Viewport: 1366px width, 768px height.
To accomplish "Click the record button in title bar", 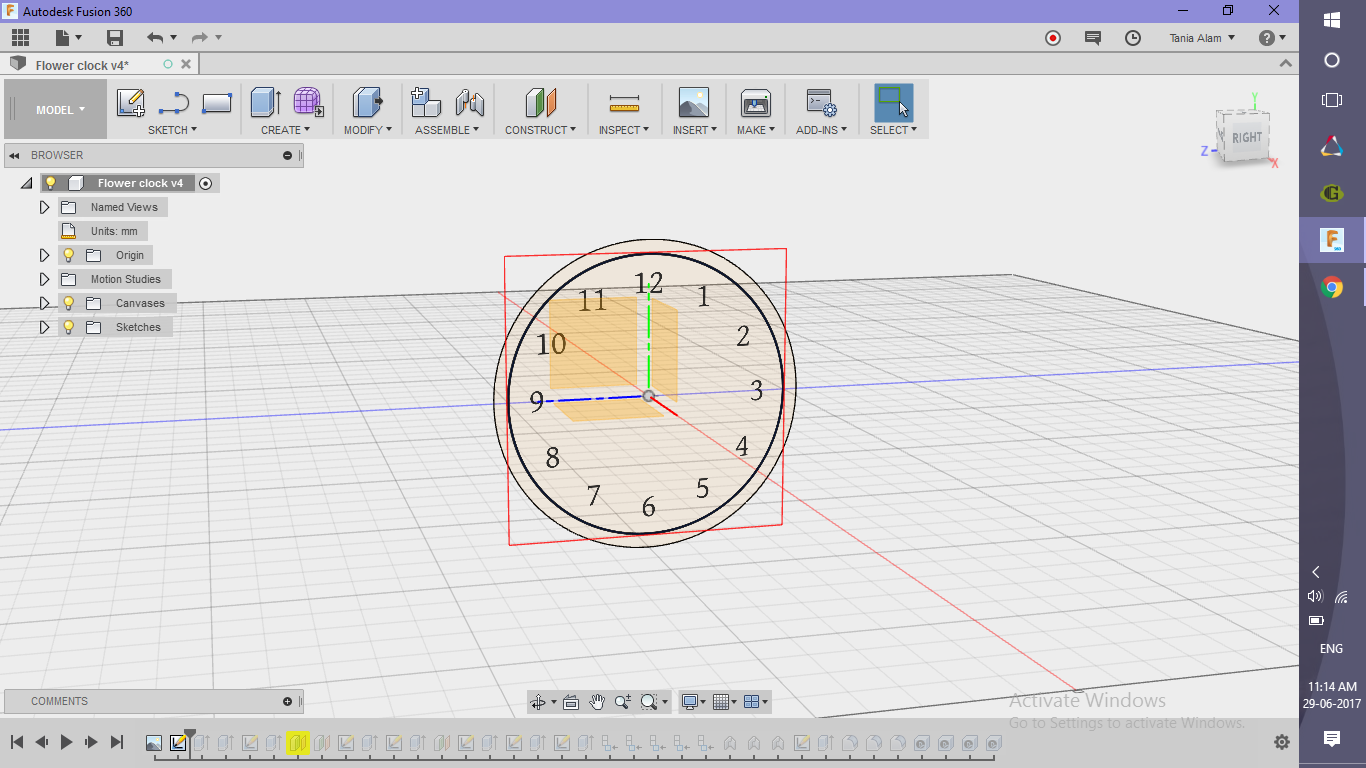I will coord(1053,38).
